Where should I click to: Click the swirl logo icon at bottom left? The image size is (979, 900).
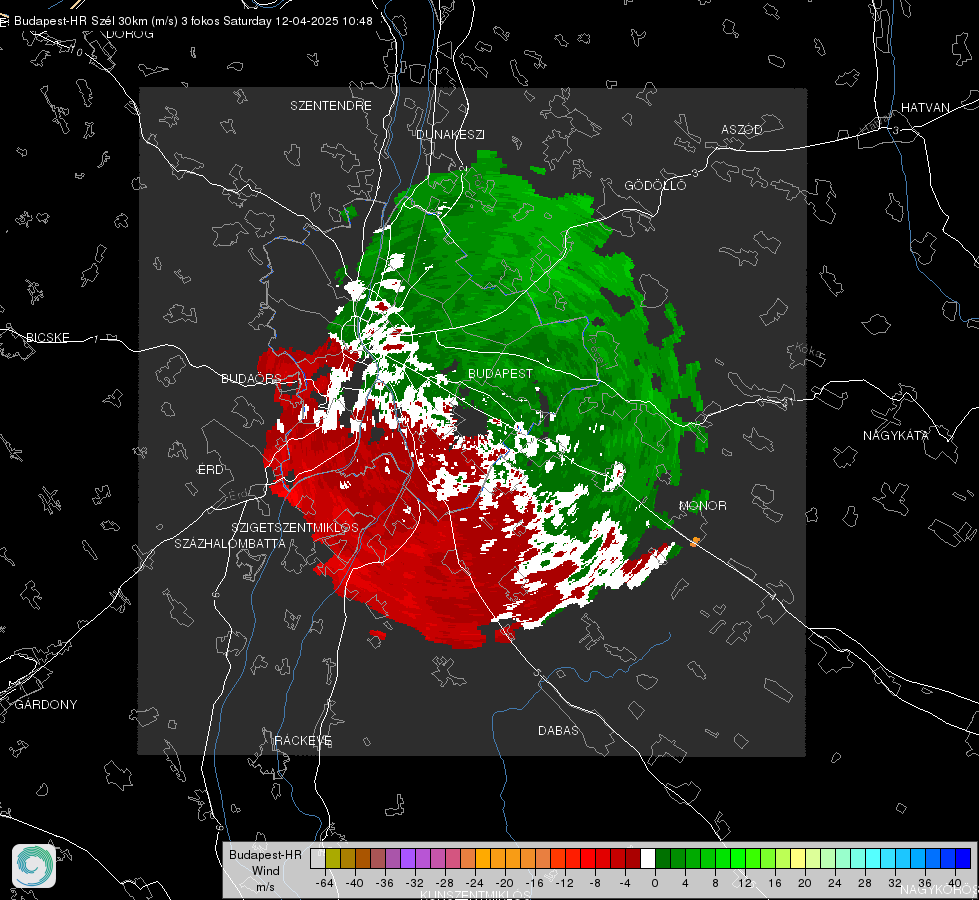pos(34,866)
